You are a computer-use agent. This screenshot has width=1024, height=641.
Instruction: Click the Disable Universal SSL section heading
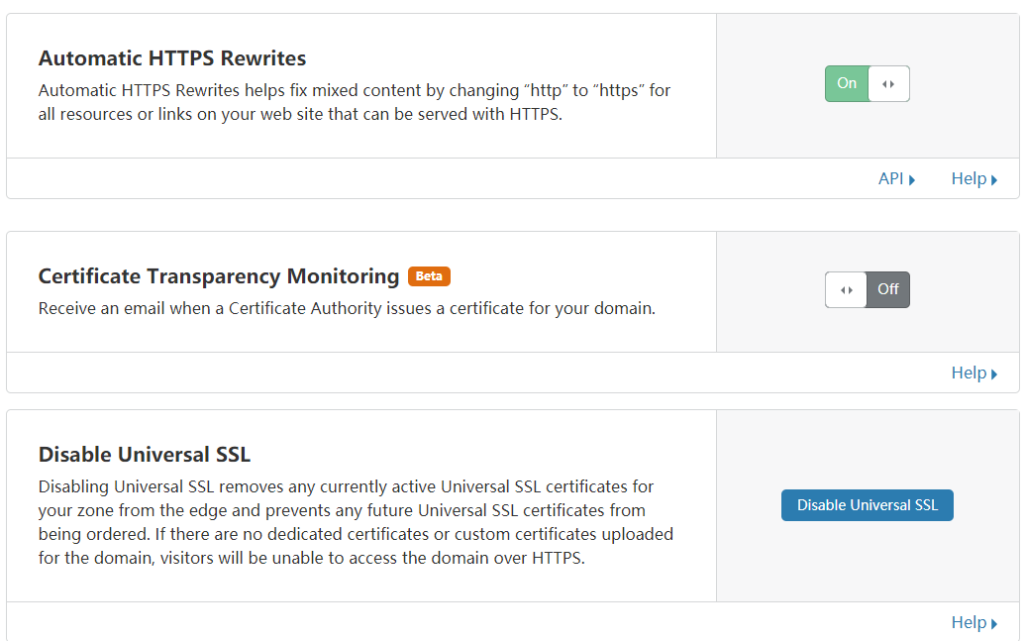pyautogui.click(x=144, y=454)
